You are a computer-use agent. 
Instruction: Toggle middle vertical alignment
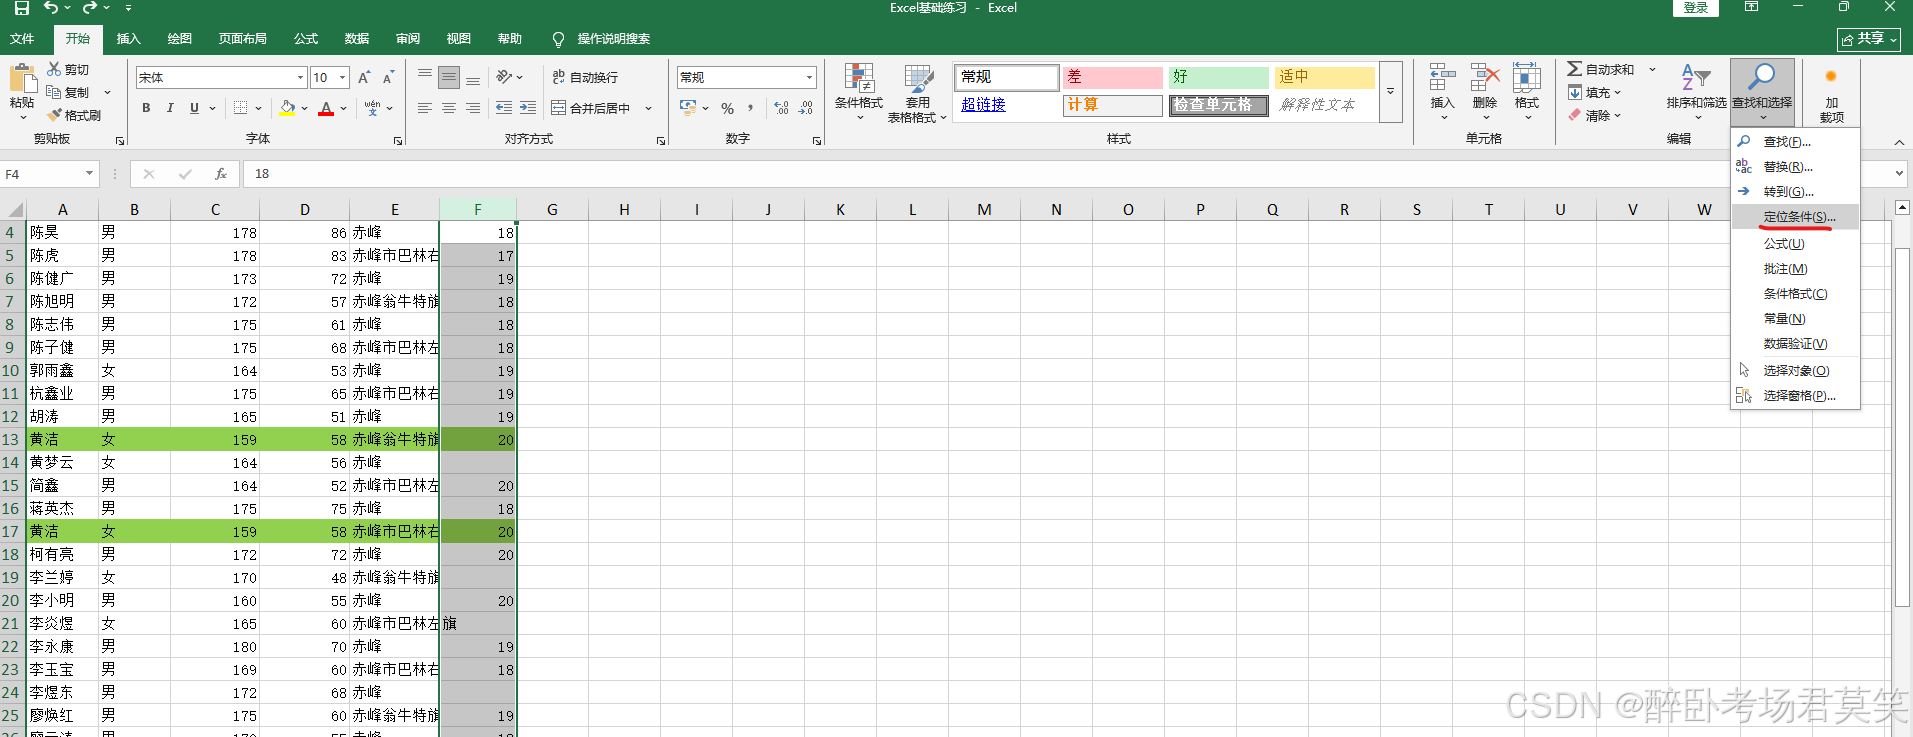tap(449, 77)
